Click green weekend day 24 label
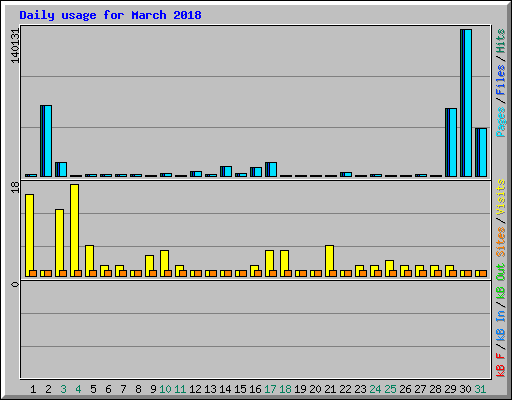 pyautogui.click(x=375, y=389)
